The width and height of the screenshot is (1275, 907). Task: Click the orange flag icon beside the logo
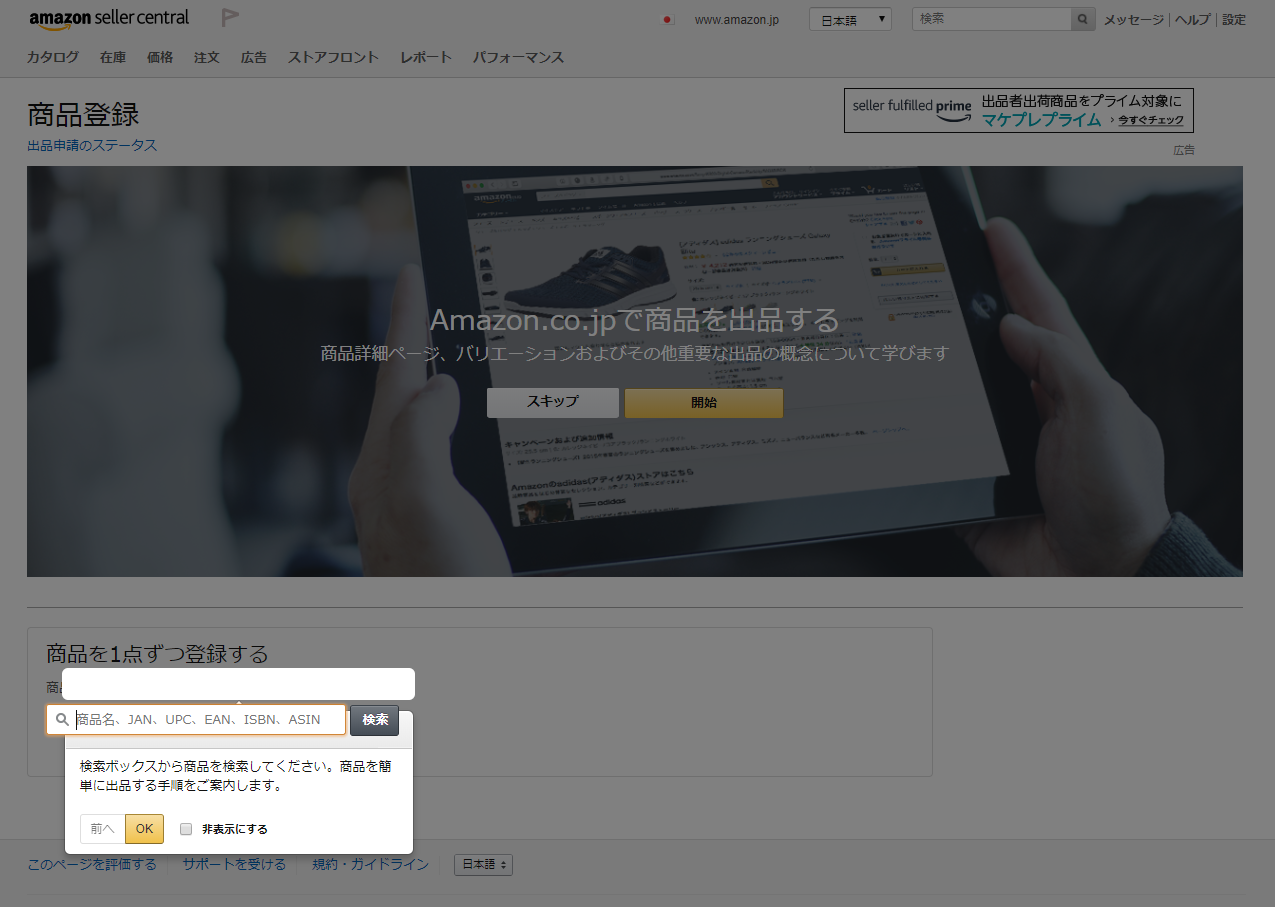(229, 17)
